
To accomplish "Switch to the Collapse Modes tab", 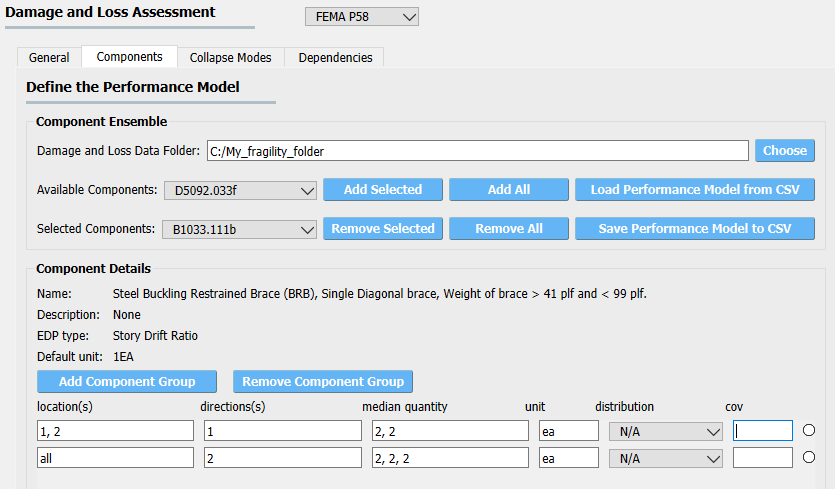I will pyautogui.click(x=231, y=58).
